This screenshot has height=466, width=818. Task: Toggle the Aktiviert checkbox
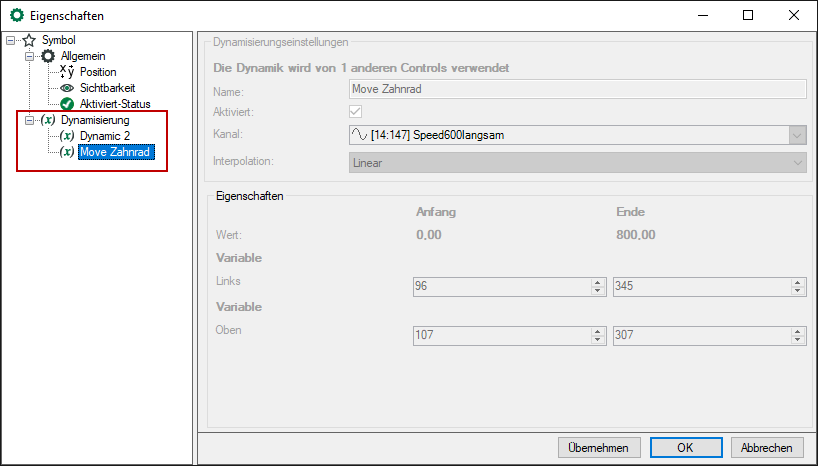coord(356,111)
